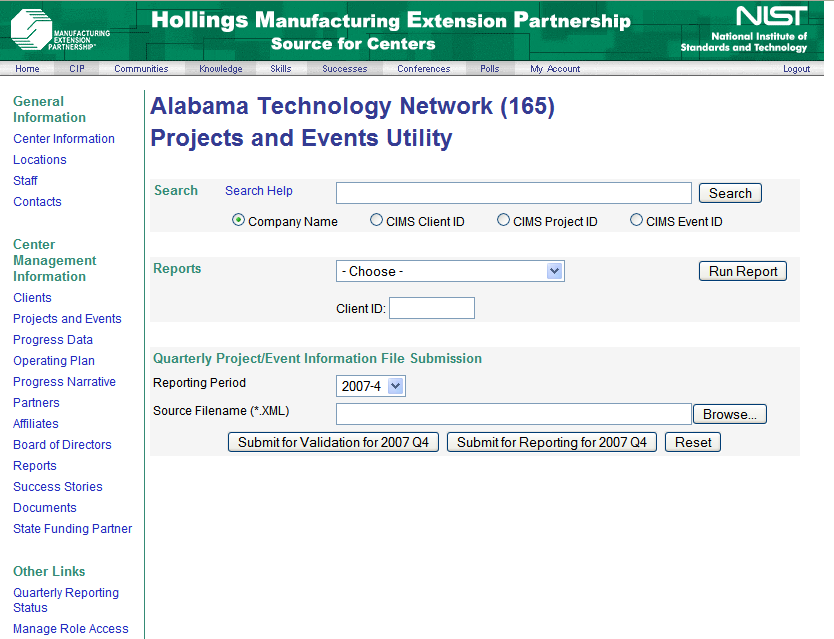Open the Clients sidebar link
The height and width of the screenshot is (639, 834).
pos(32,297)
